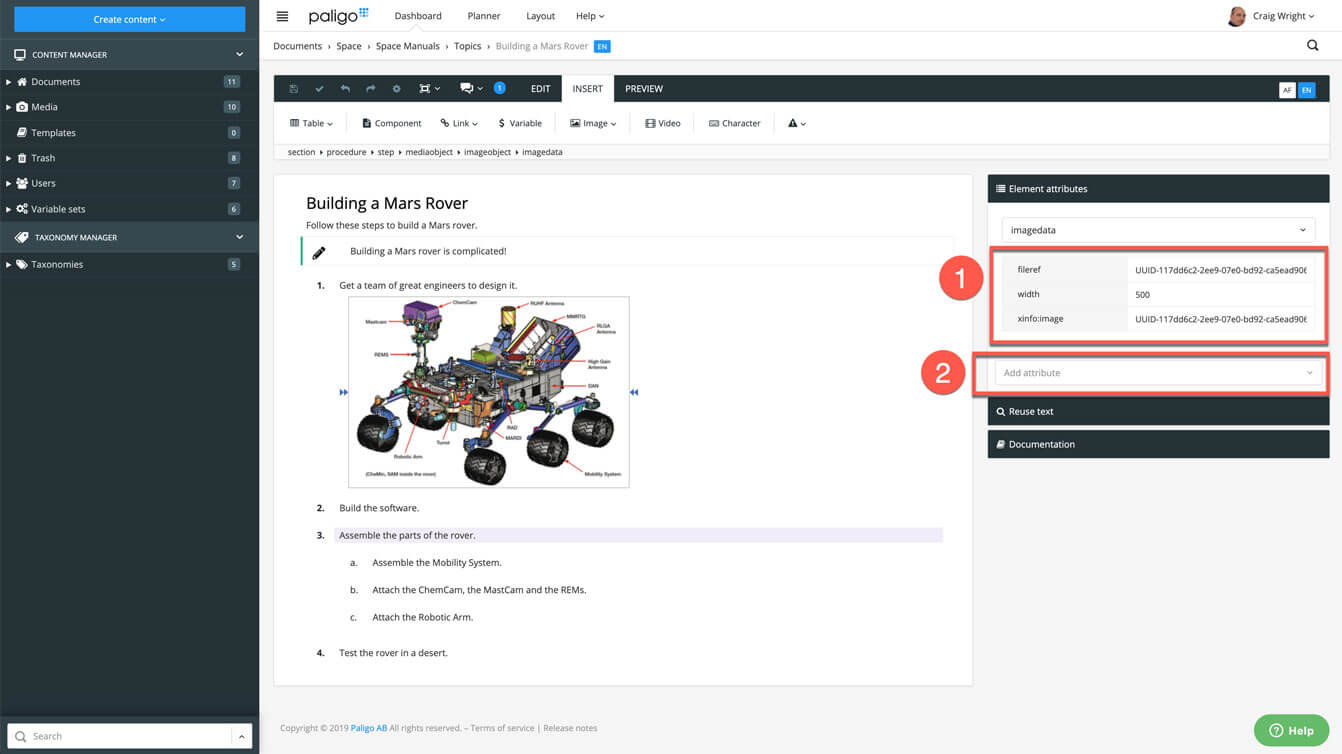Screen dimensions: 1342x754
Task: Switch language to EN
Action: tap(1306, 90)
